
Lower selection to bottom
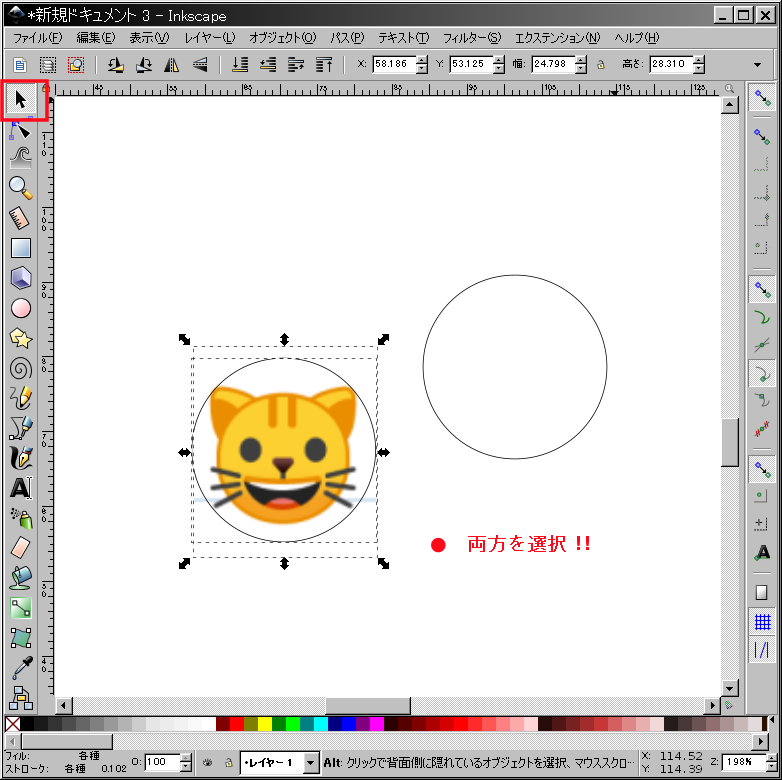[x=240, y=65]
